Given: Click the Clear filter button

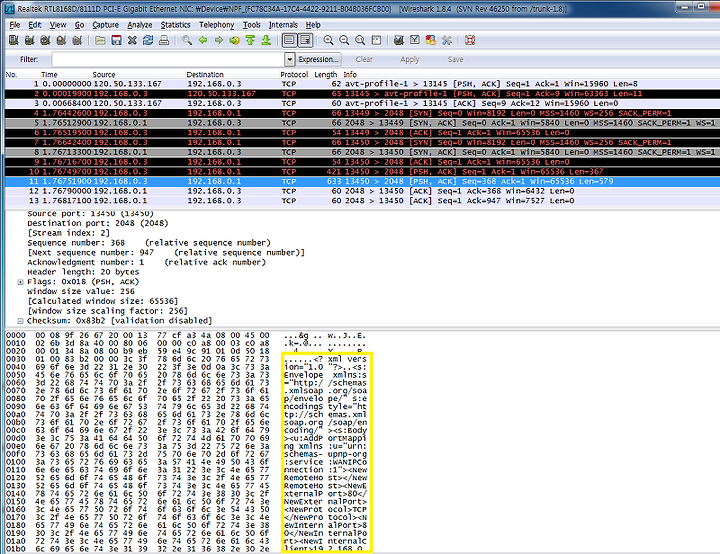Looking at the screenshot, I should 364,59.
